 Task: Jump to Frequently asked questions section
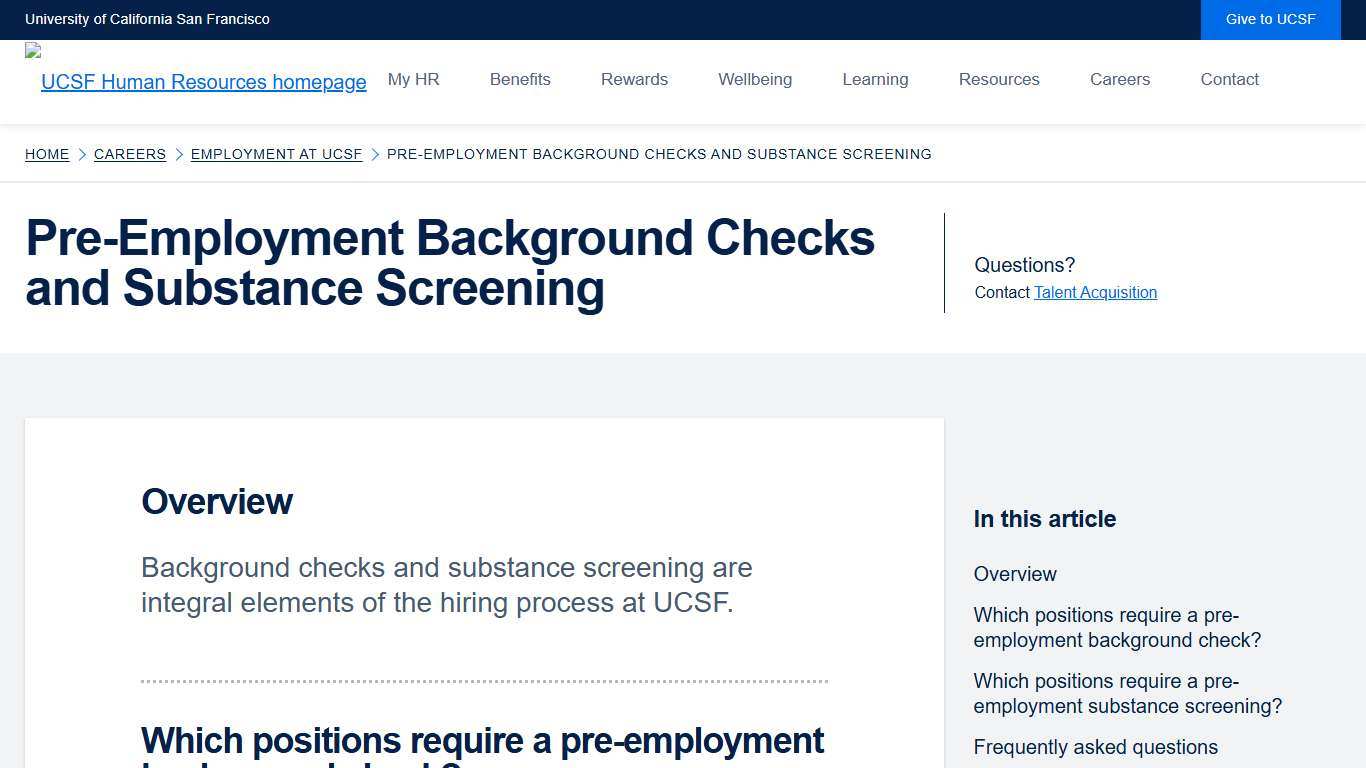coord(1095,747)
